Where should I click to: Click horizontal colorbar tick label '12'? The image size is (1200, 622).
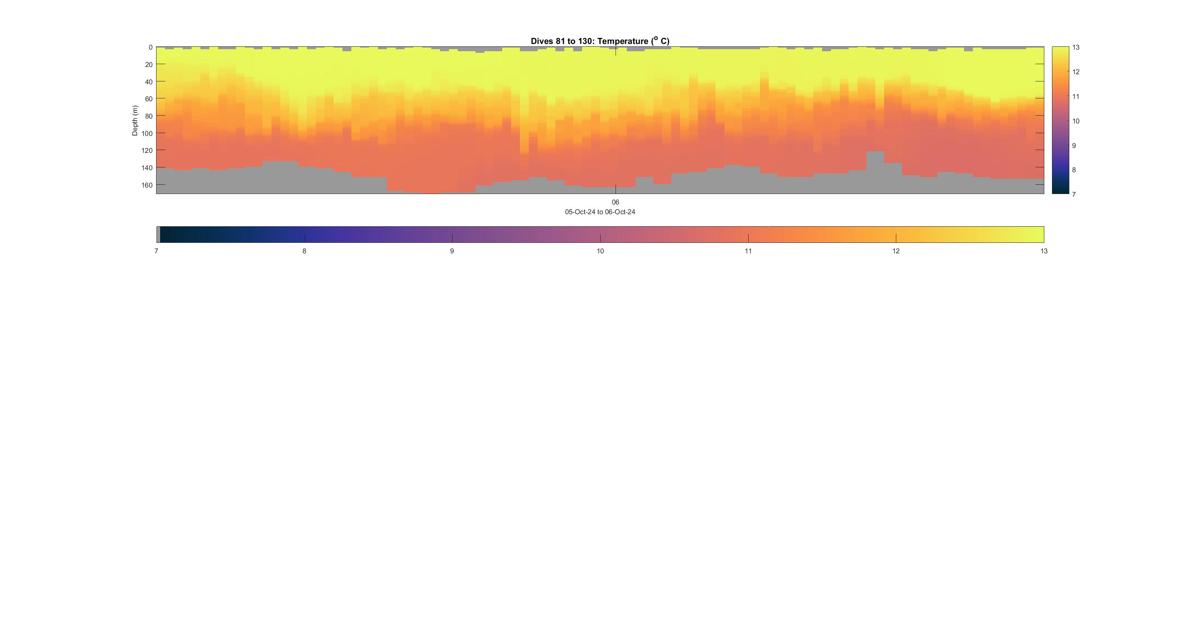896,251
